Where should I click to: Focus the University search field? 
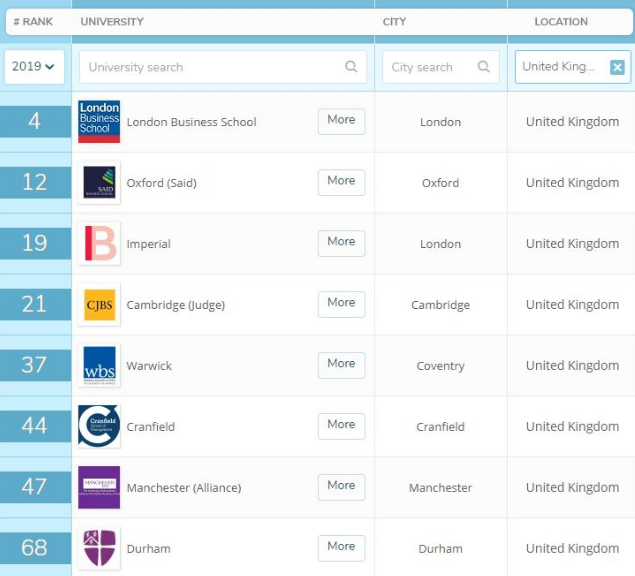pyautogui.click(x=210, y=67)
